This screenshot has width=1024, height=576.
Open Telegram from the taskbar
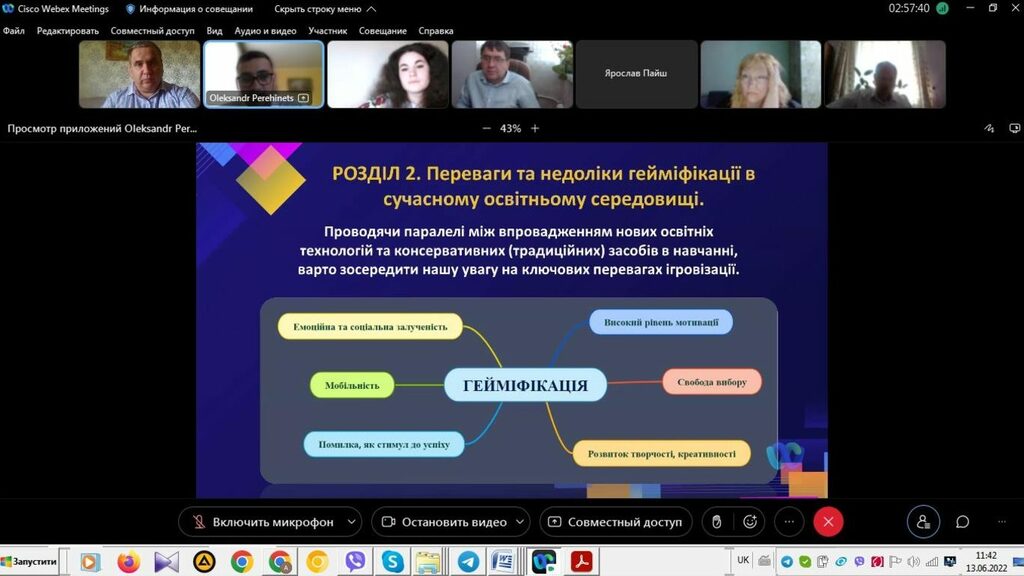click(x=467, y=562)
